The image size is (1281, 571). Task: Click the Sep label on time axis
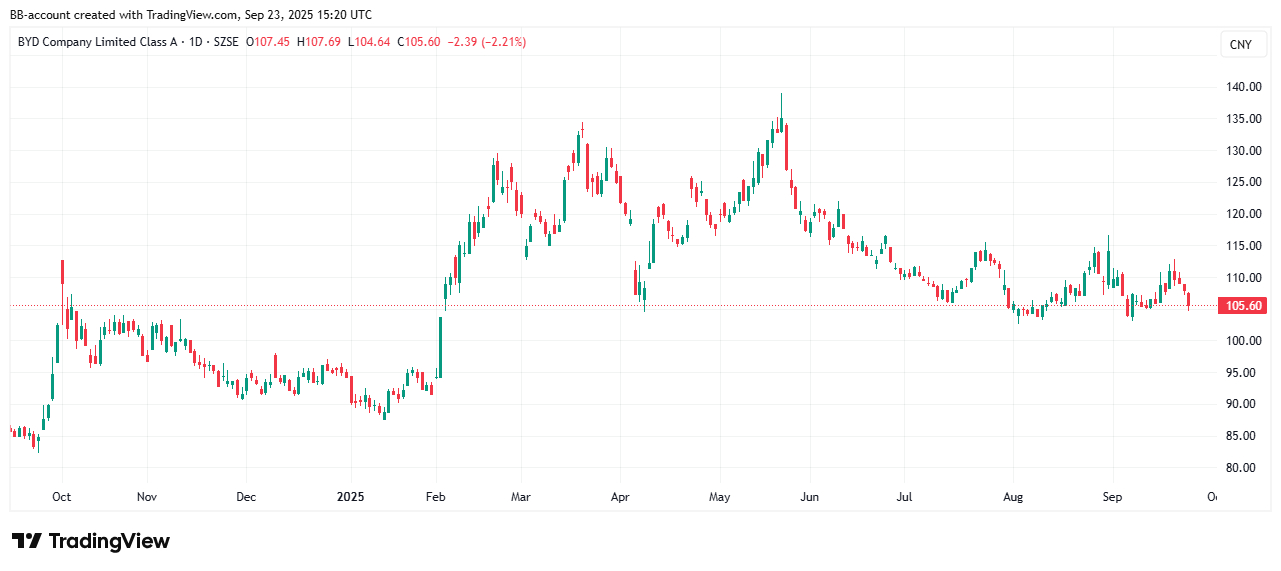tap(1111, 496)
